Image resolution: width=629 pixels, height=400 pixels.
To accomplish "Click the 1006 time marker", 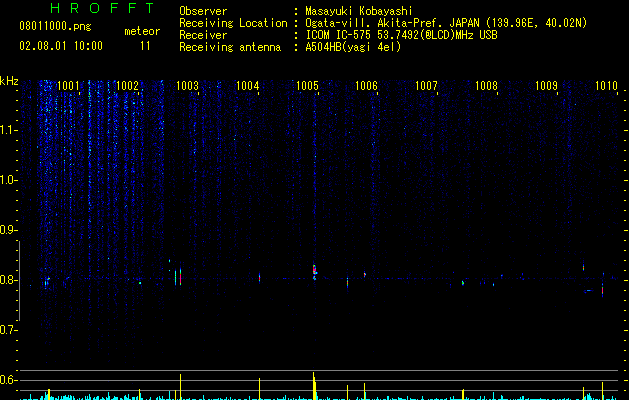I will pos(366,86).
